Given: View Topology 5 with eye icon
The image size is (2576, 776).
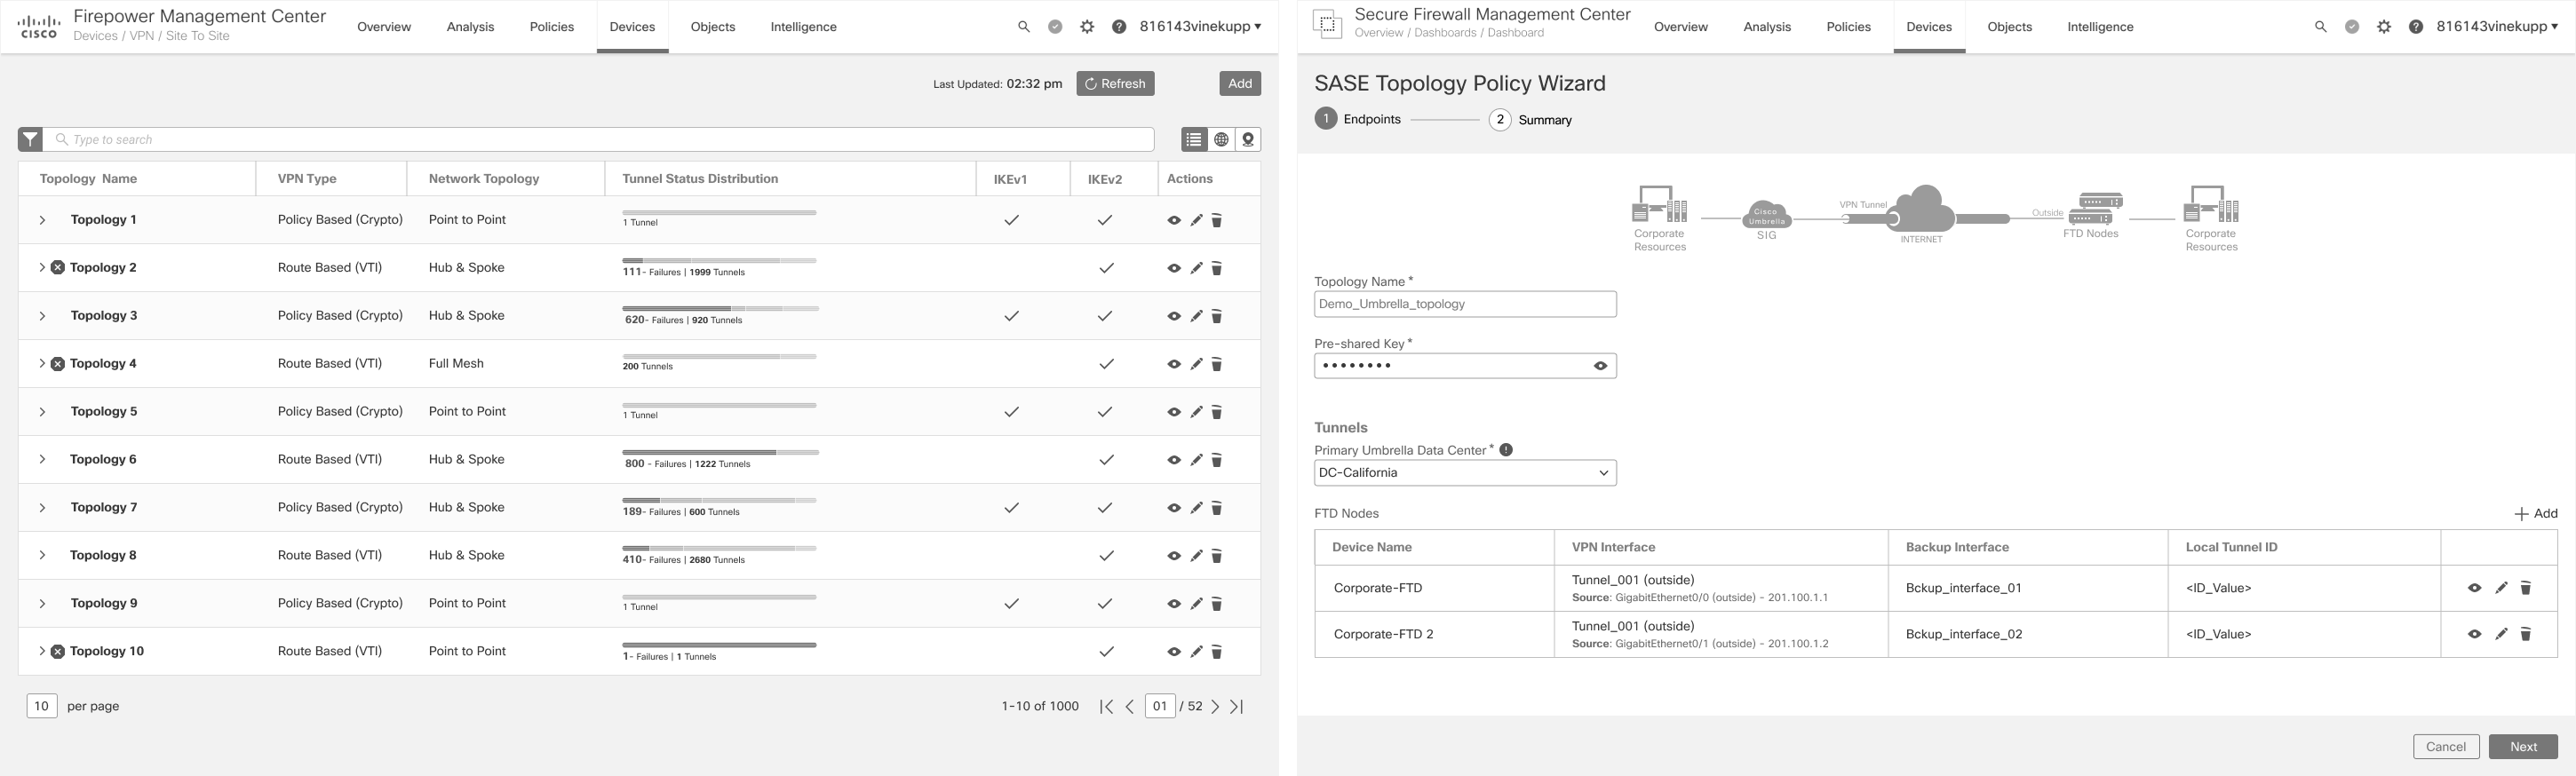Looking at the screenshot, I should pos(1174,412).
